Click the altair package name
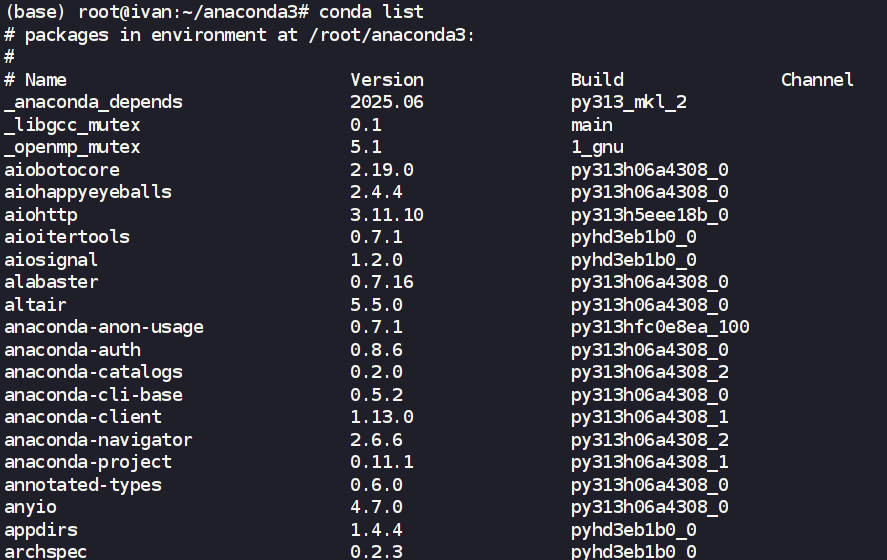This screenshot has height=560, width=887. [x=35, y=305]
